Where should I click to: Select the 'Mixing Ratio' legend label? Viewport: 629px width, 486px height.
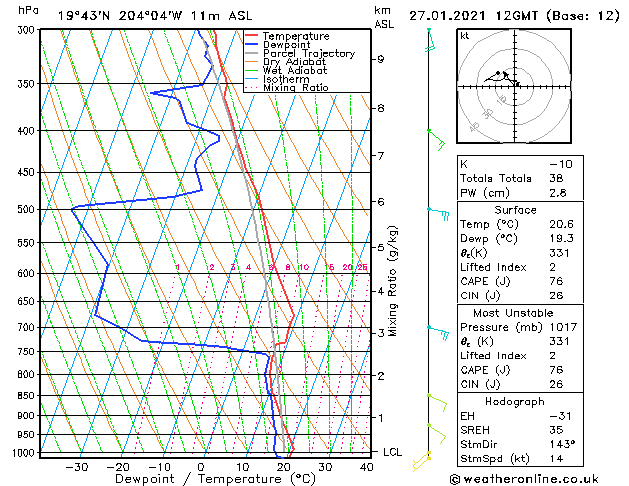click(296, 88)
